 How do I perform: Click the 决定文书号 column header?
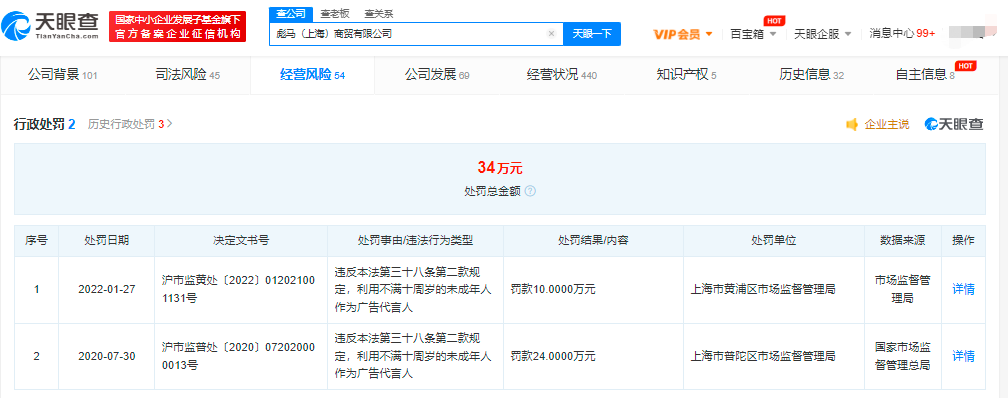(241, 240)
